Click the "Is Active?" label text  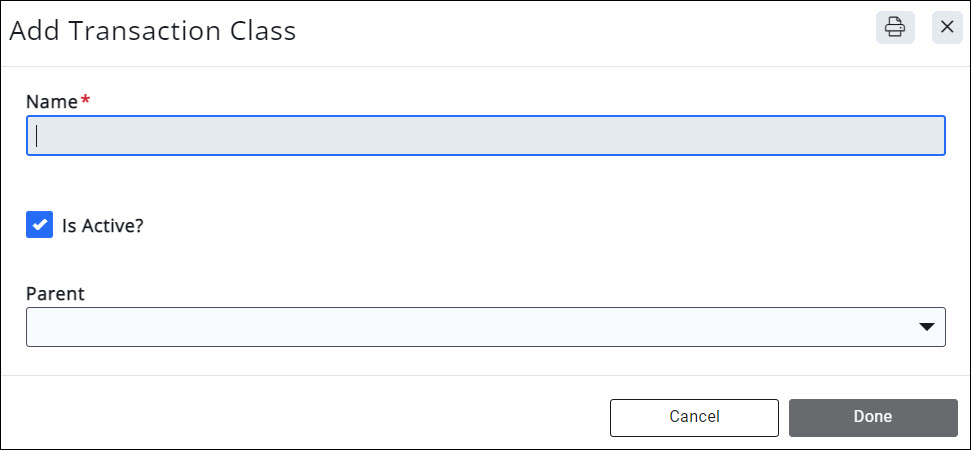(x=103, y=226)
